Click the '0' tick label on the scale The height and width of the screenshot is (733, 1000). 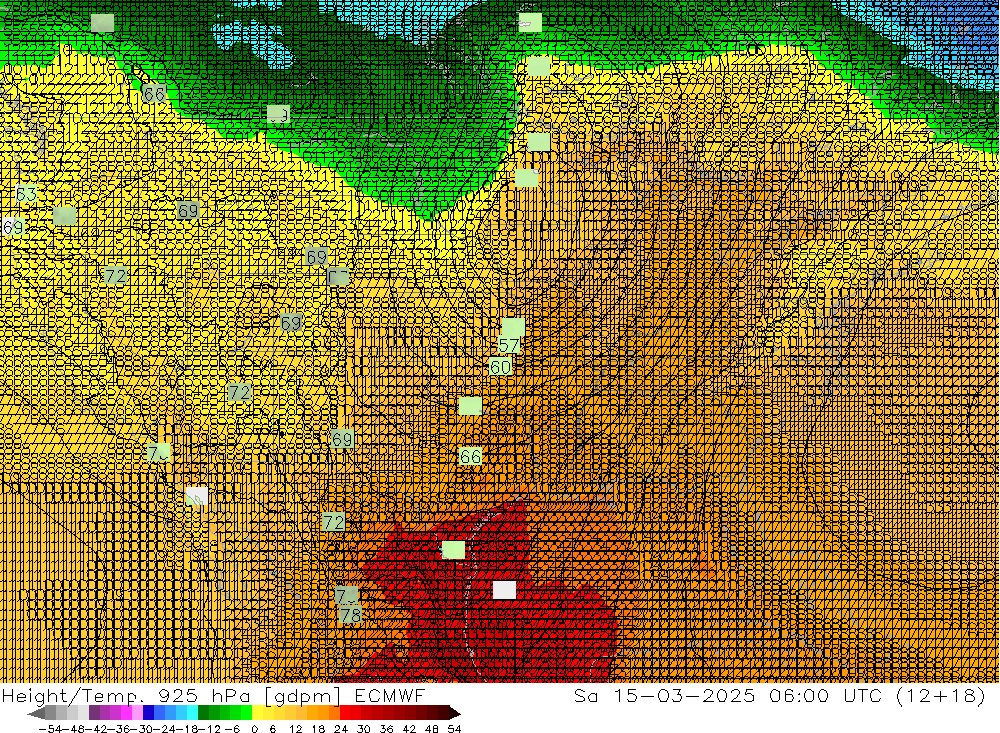point(254,729)
